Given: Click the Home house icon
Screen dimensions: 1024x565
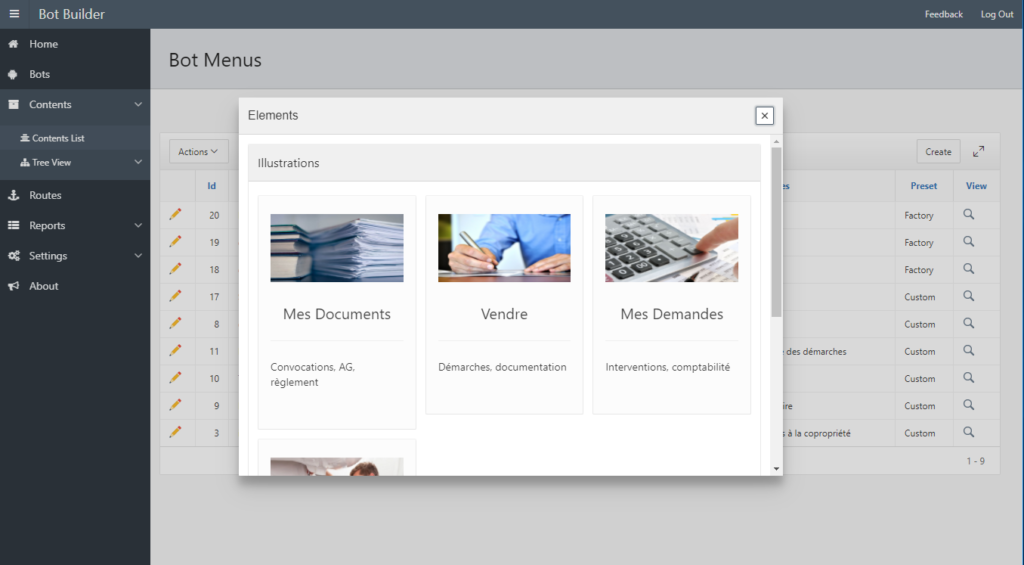Looking at the screenshot, I should tap(13, 44).
